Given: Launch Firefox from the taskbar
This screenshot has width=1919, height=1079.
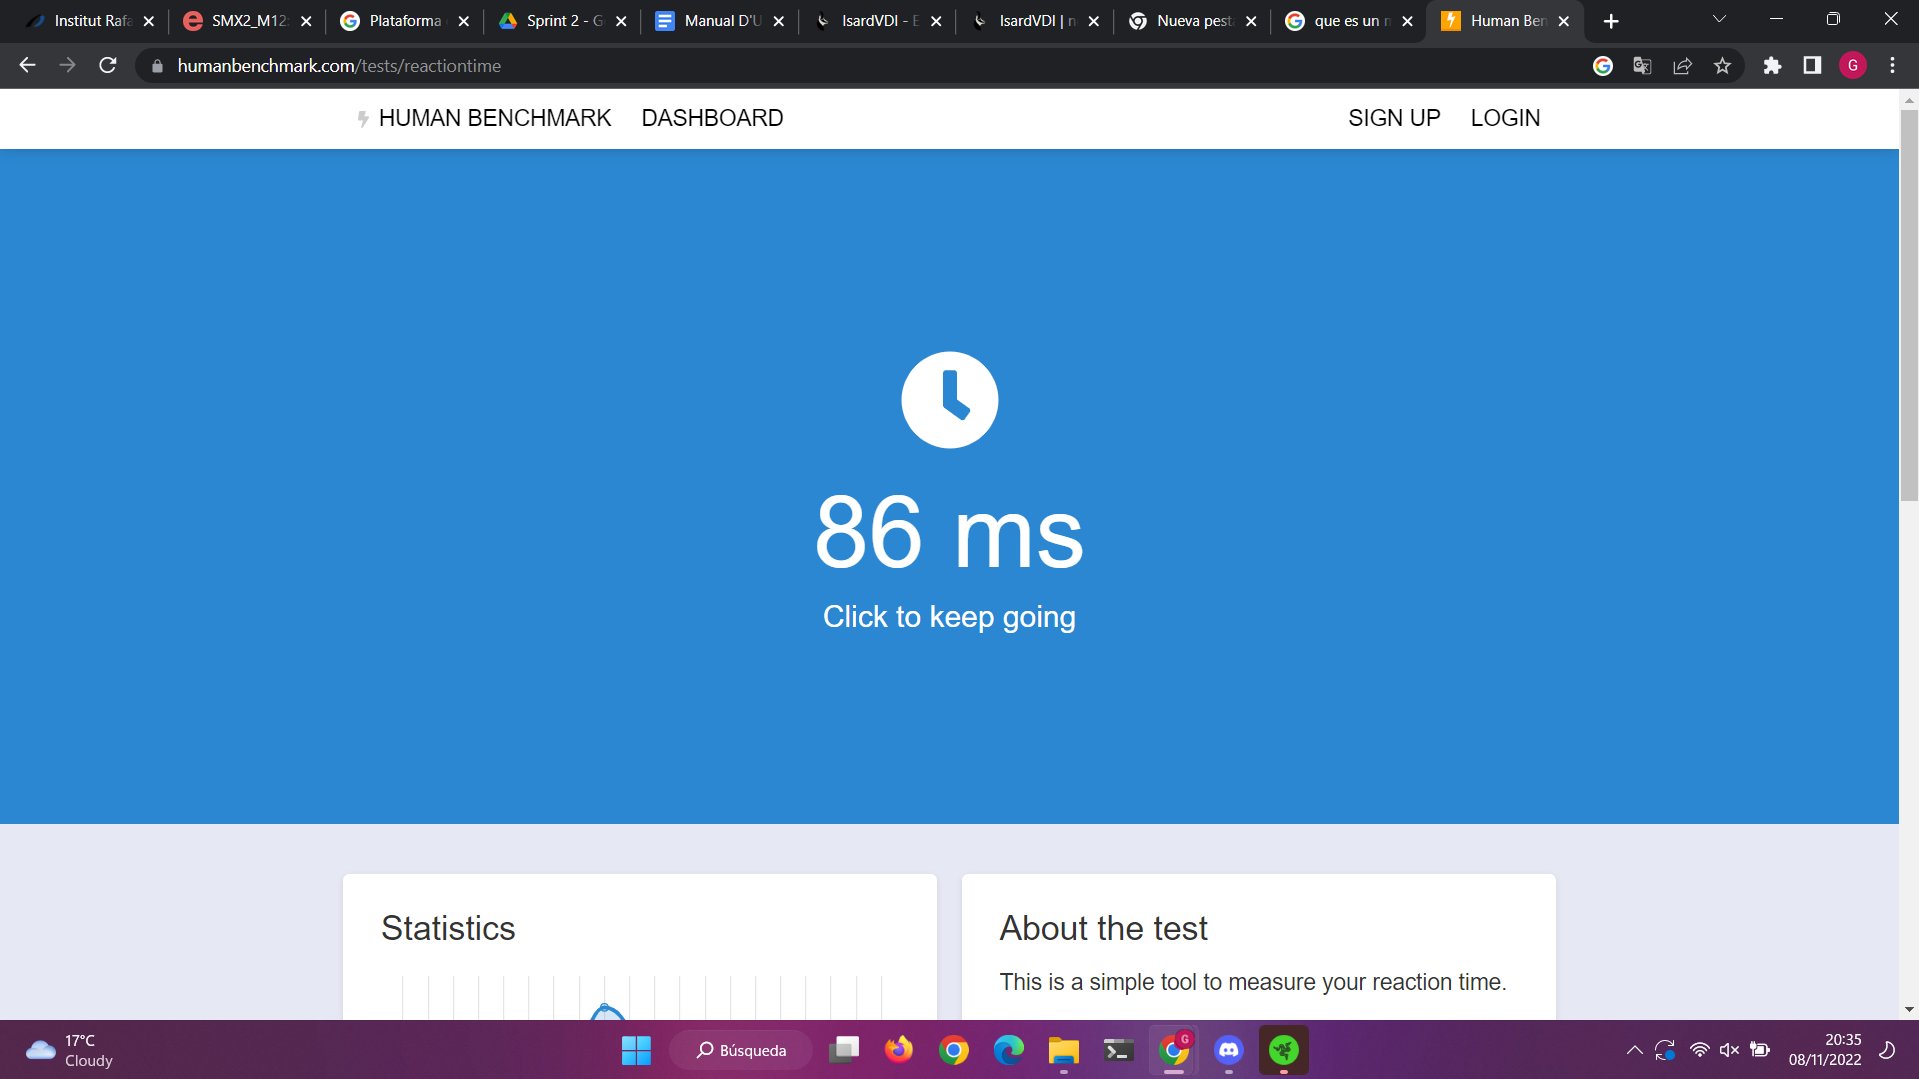Looking at the screenshot, I should [899, 1050].
